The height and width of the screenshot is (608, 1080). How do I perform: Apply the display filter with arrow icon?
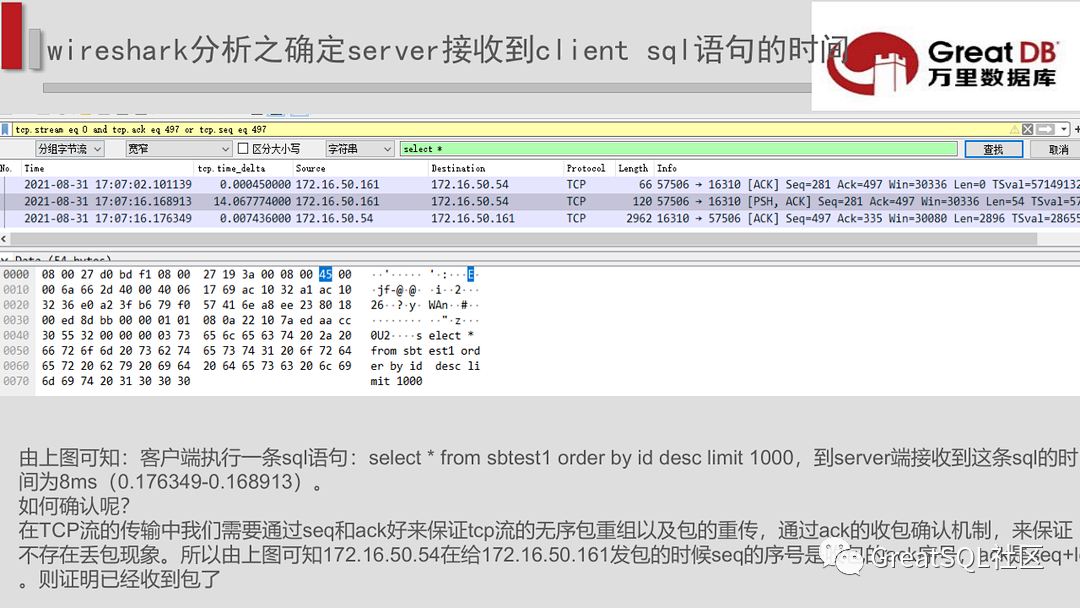(1046, 129)
